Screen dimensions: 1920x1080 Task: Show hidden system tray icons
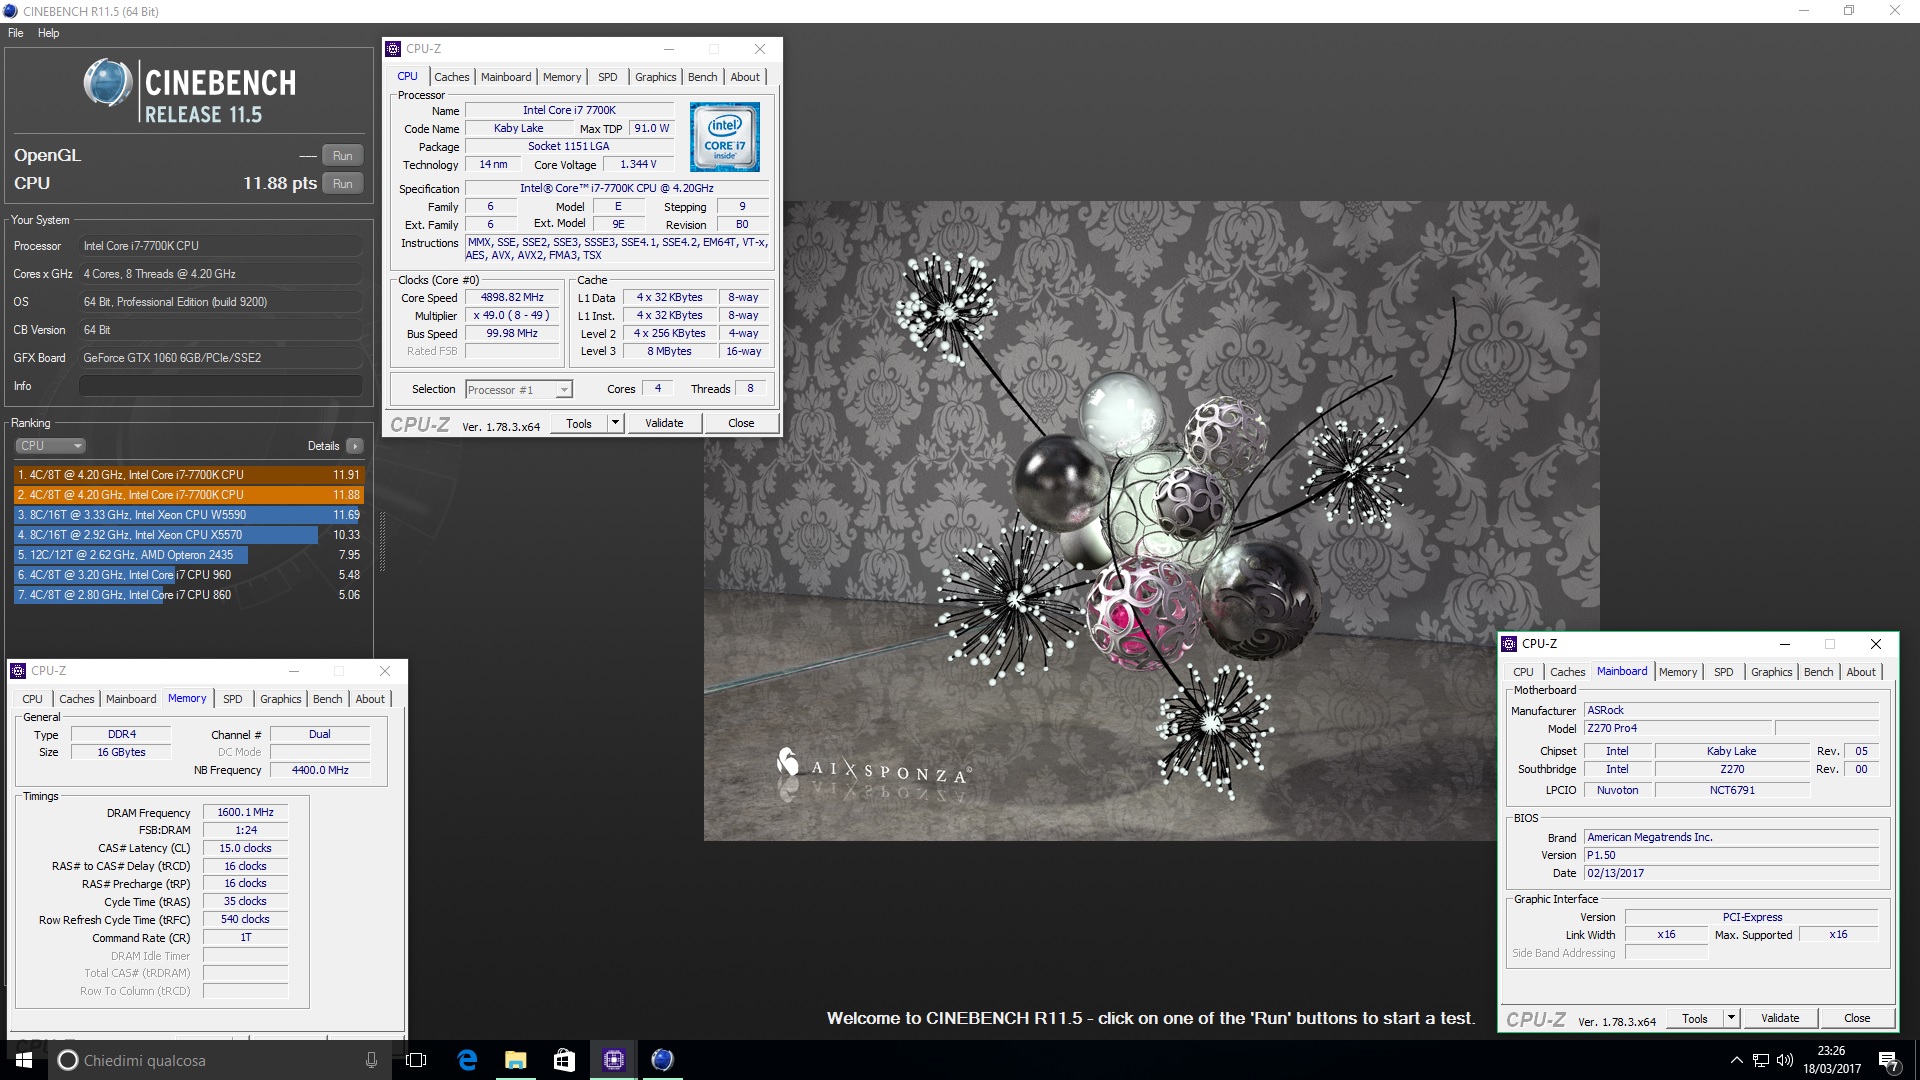point(1736,1060)
